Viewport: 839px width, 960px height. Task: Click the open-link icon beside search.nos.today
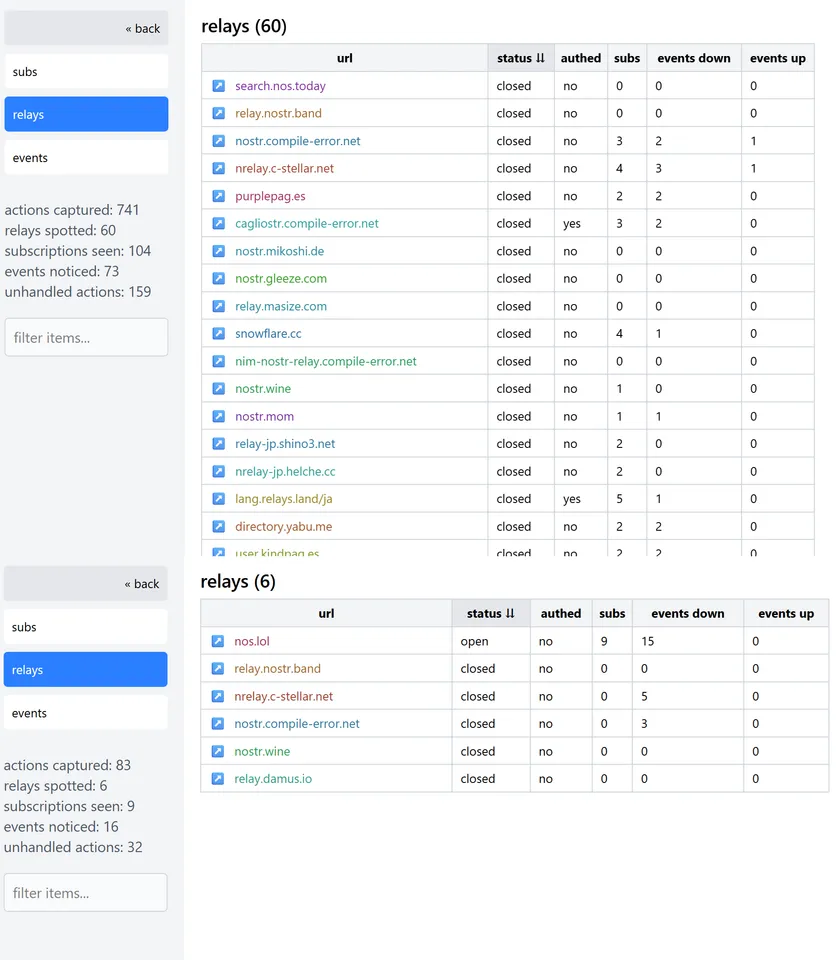coord(218,86)
